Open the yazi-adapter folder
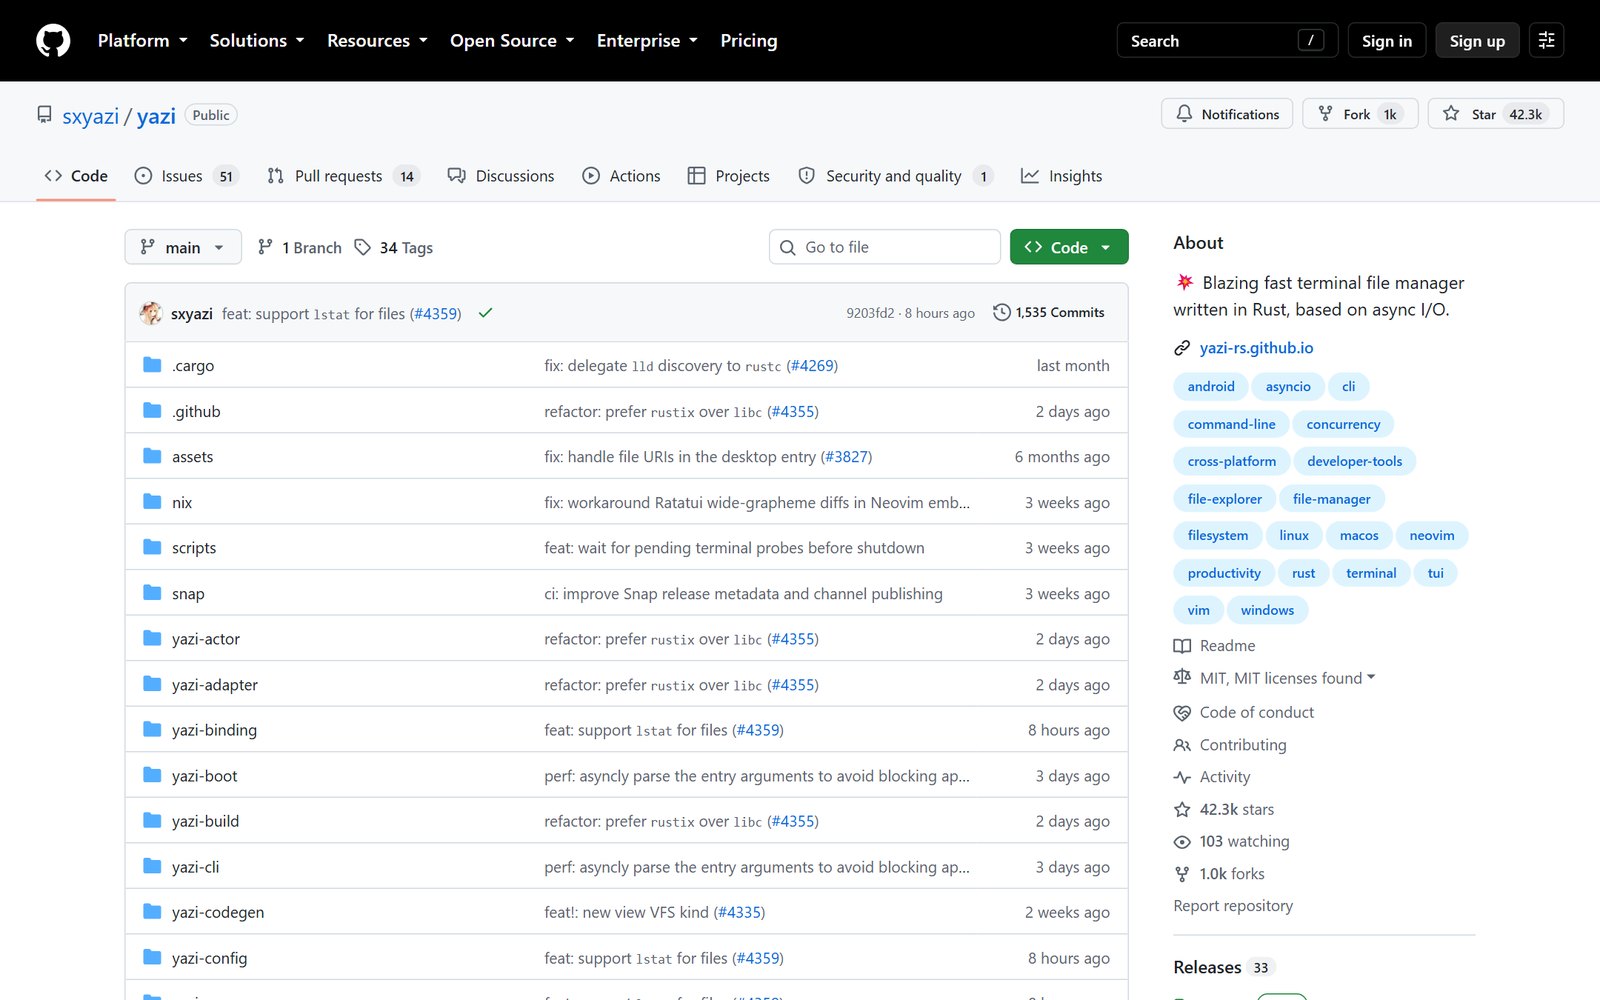This screenshot has width=1600, height=1000. coord(215,685)
